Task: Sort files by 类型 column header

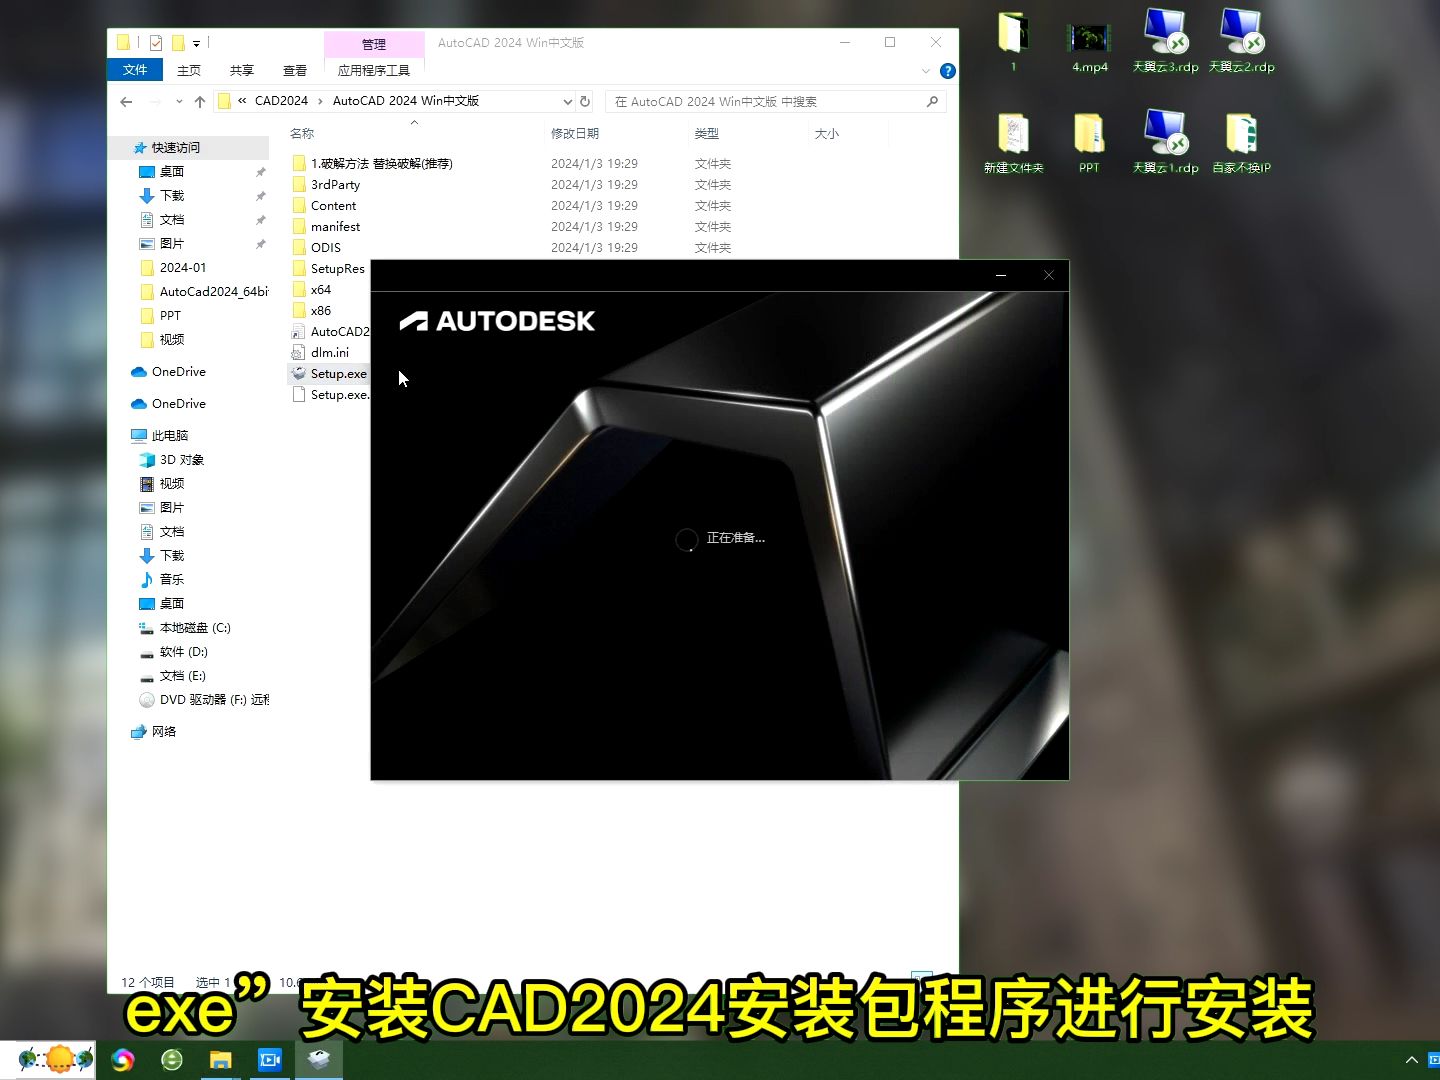Action: tap(707, 133)
